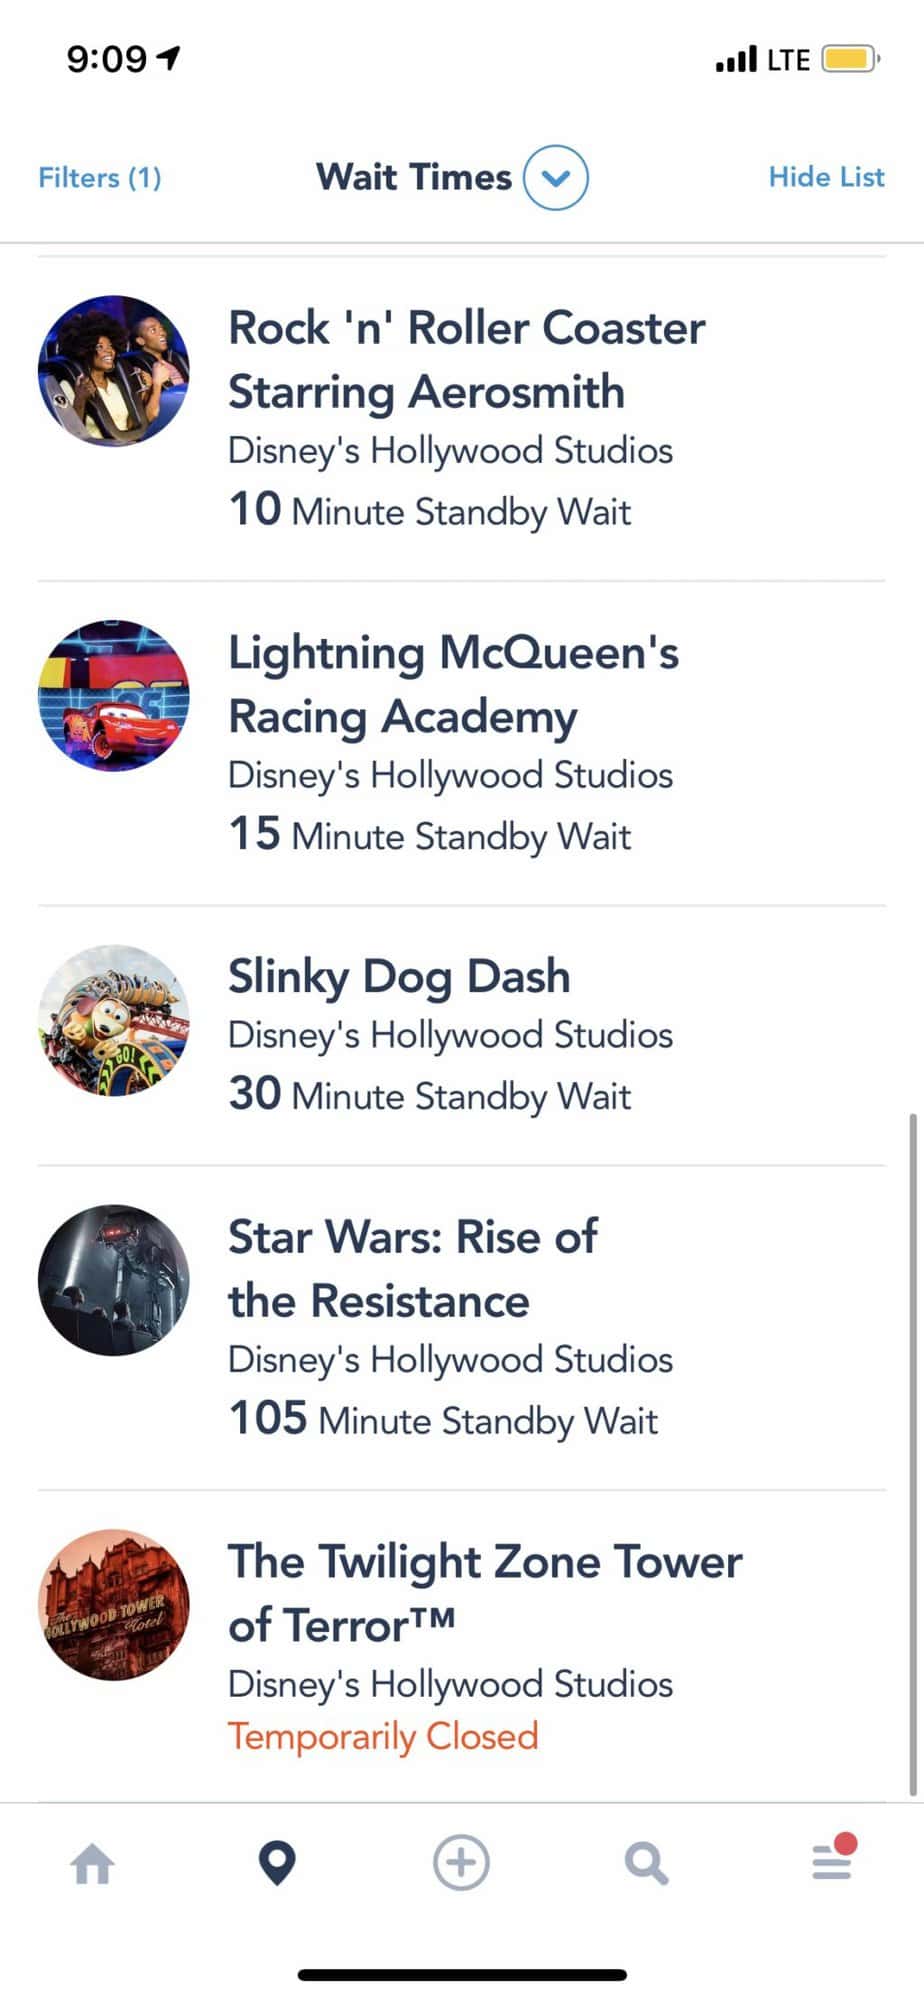Select the map pin location icon
This screenshot has width=924, height=2000.
coord(277,1863)
